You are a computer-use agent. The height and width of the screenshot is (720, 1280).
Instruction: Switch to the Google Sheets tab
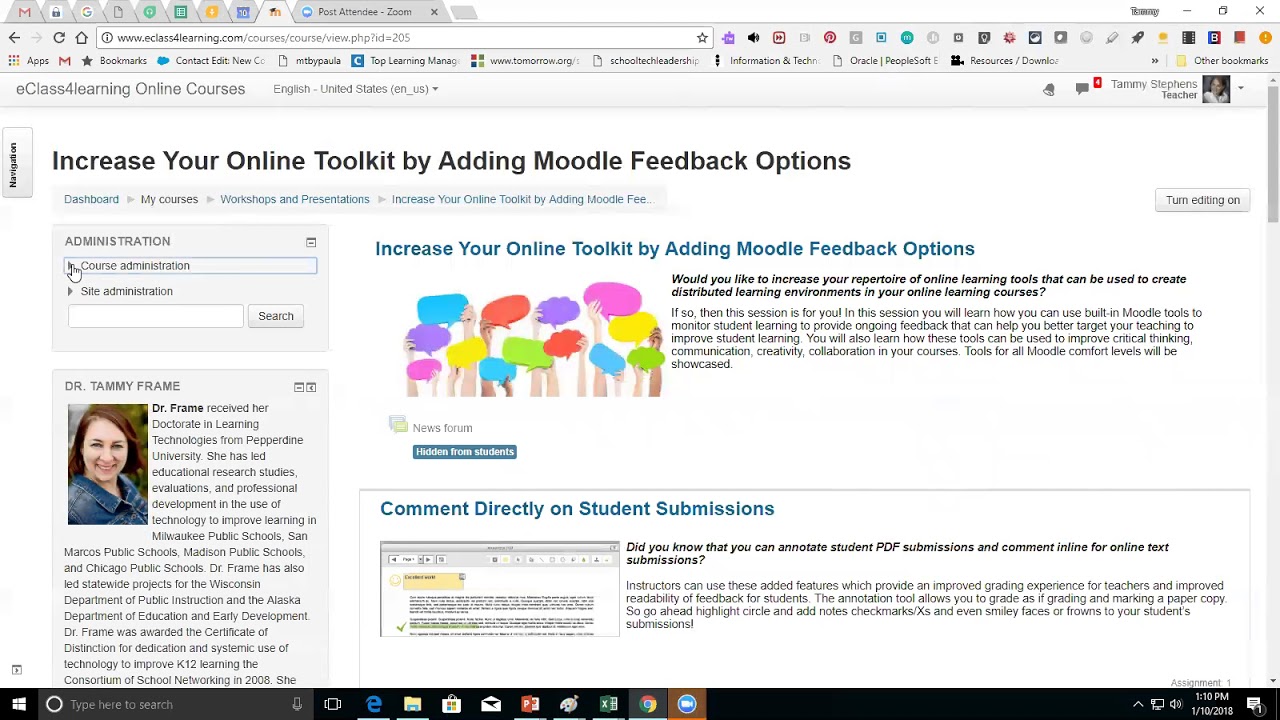point(180,12)
